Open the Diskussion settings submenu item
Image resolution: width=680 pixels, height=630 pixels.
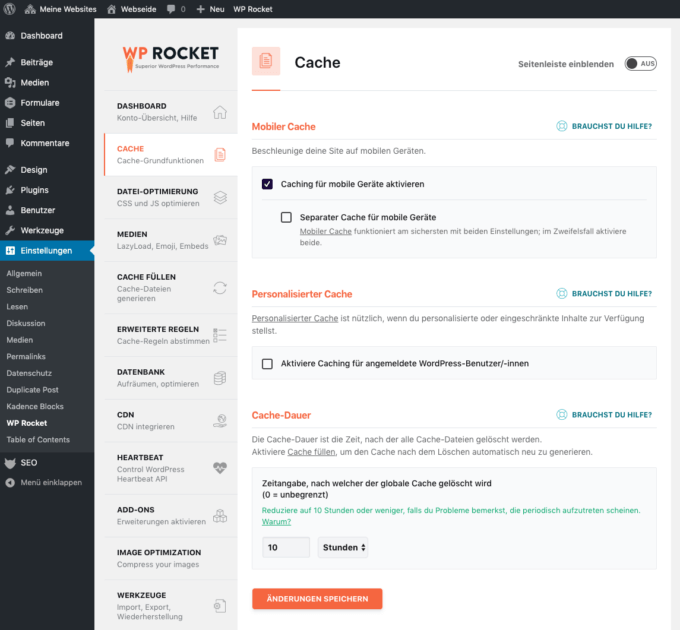point(26,323)
